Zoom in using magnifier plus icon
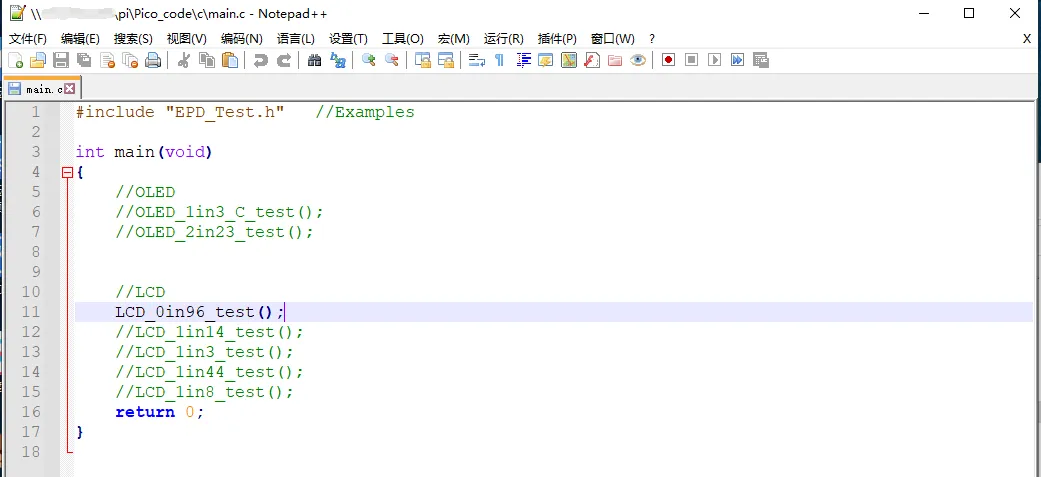The height and width of the screenshot is (477, 1041). coord(368,60)
